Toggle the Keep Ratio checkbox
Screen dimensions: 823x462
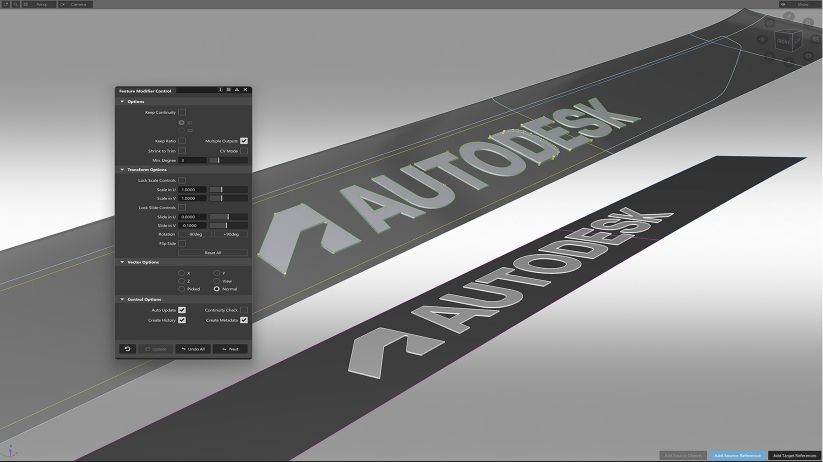182,141
